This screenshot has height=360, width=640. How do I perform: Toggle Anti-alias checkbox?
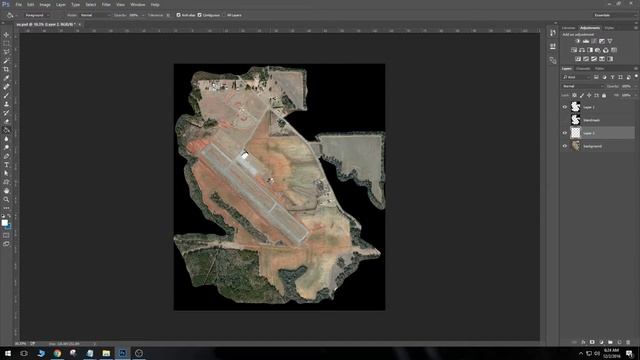coord(178,15)
